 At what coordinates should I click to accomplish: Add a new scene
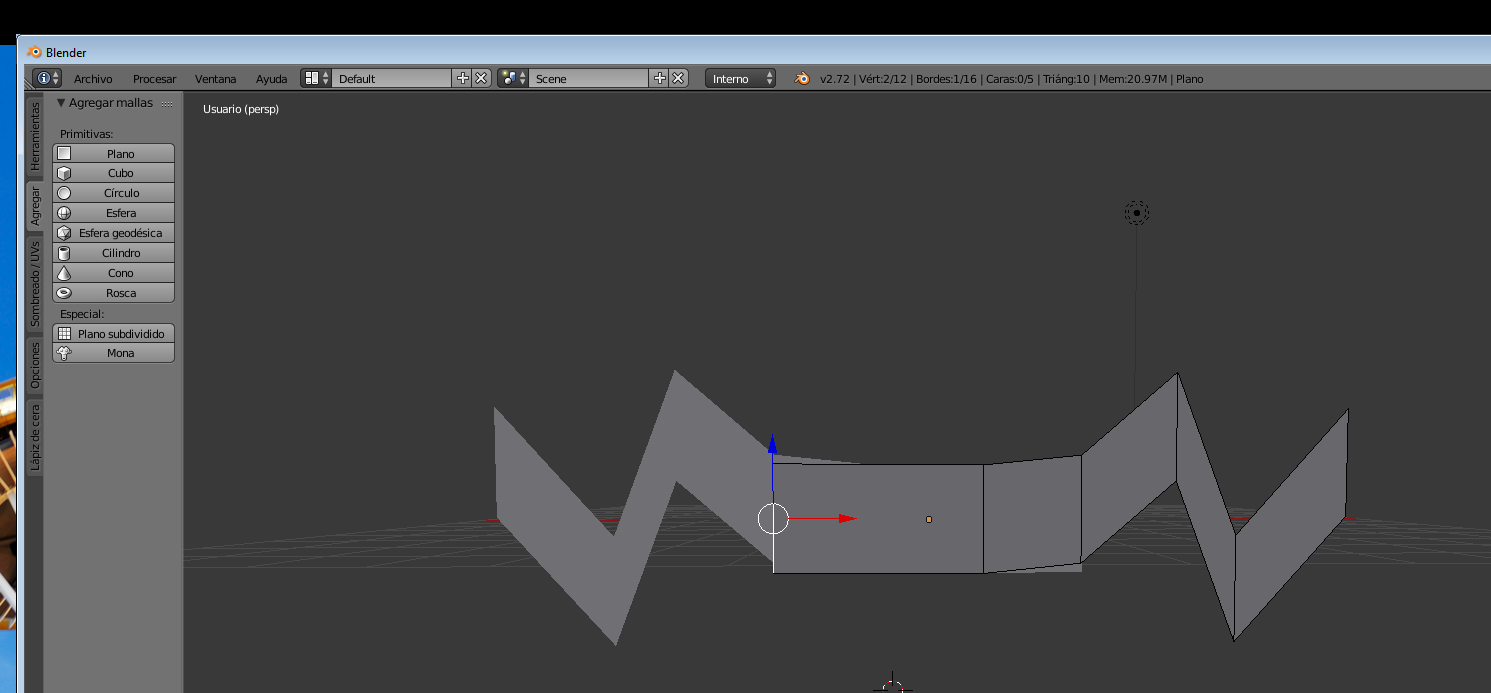click(659, 78)
